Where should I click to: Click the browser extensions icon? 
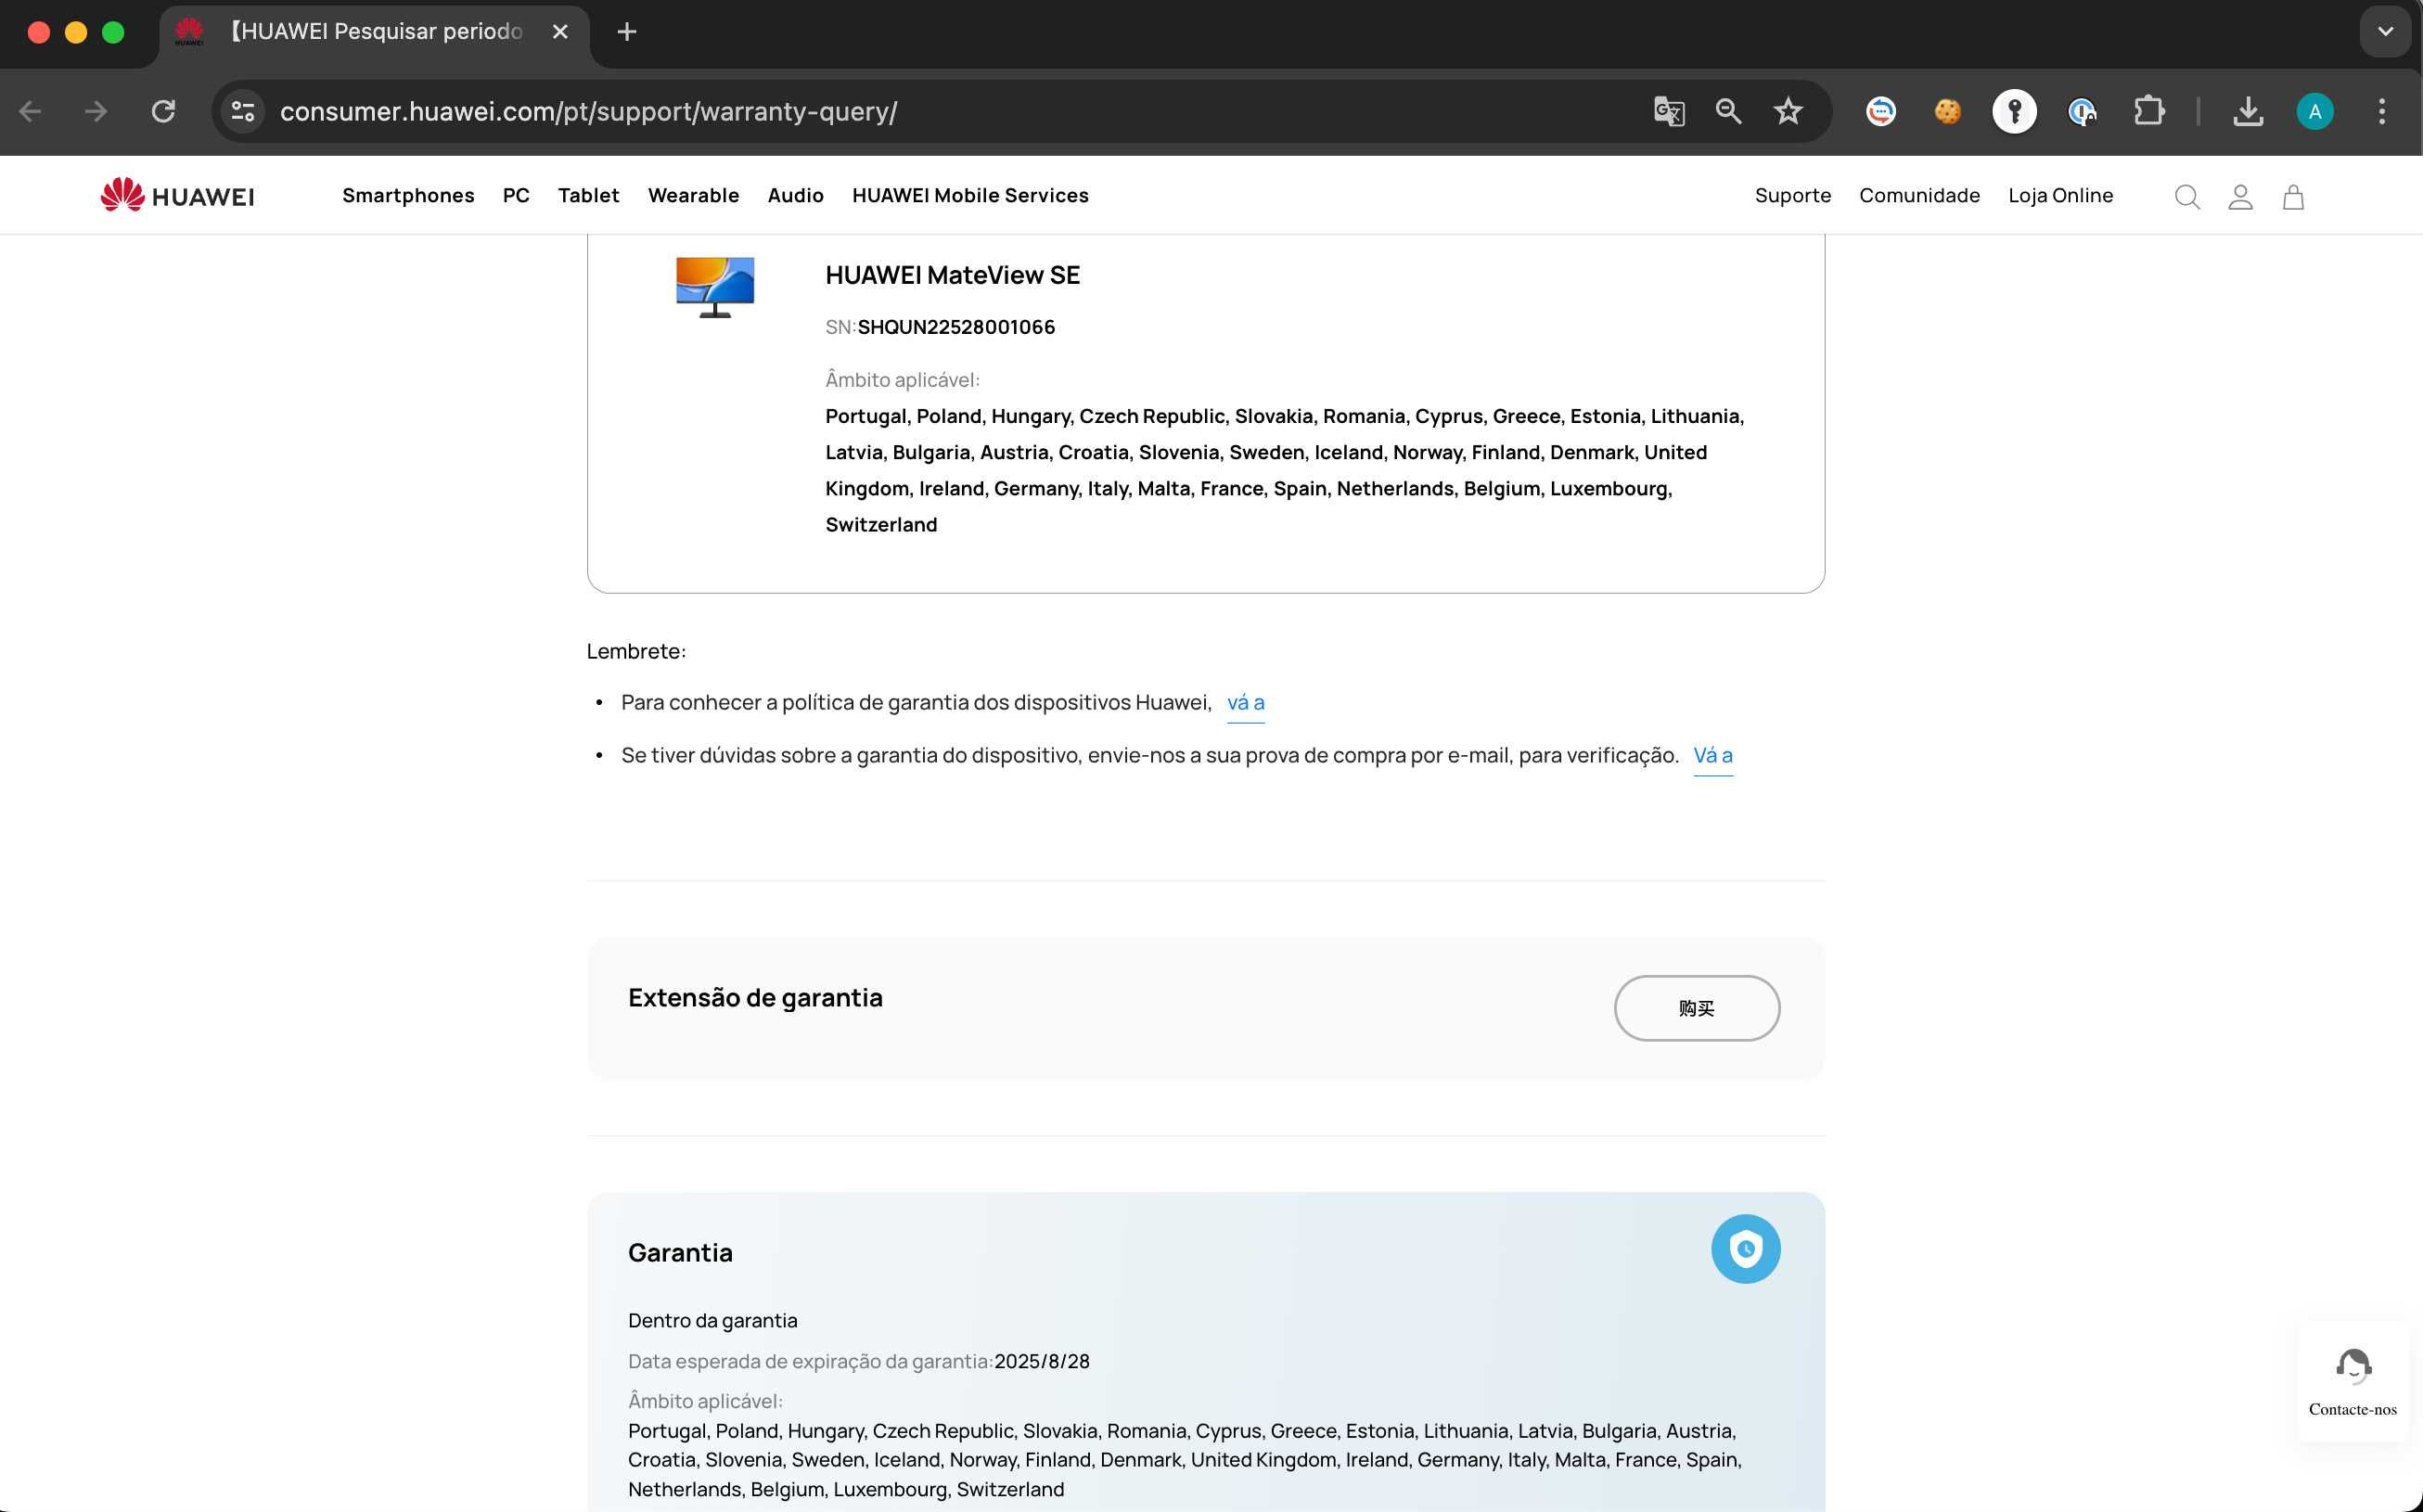coord(2153,109)
